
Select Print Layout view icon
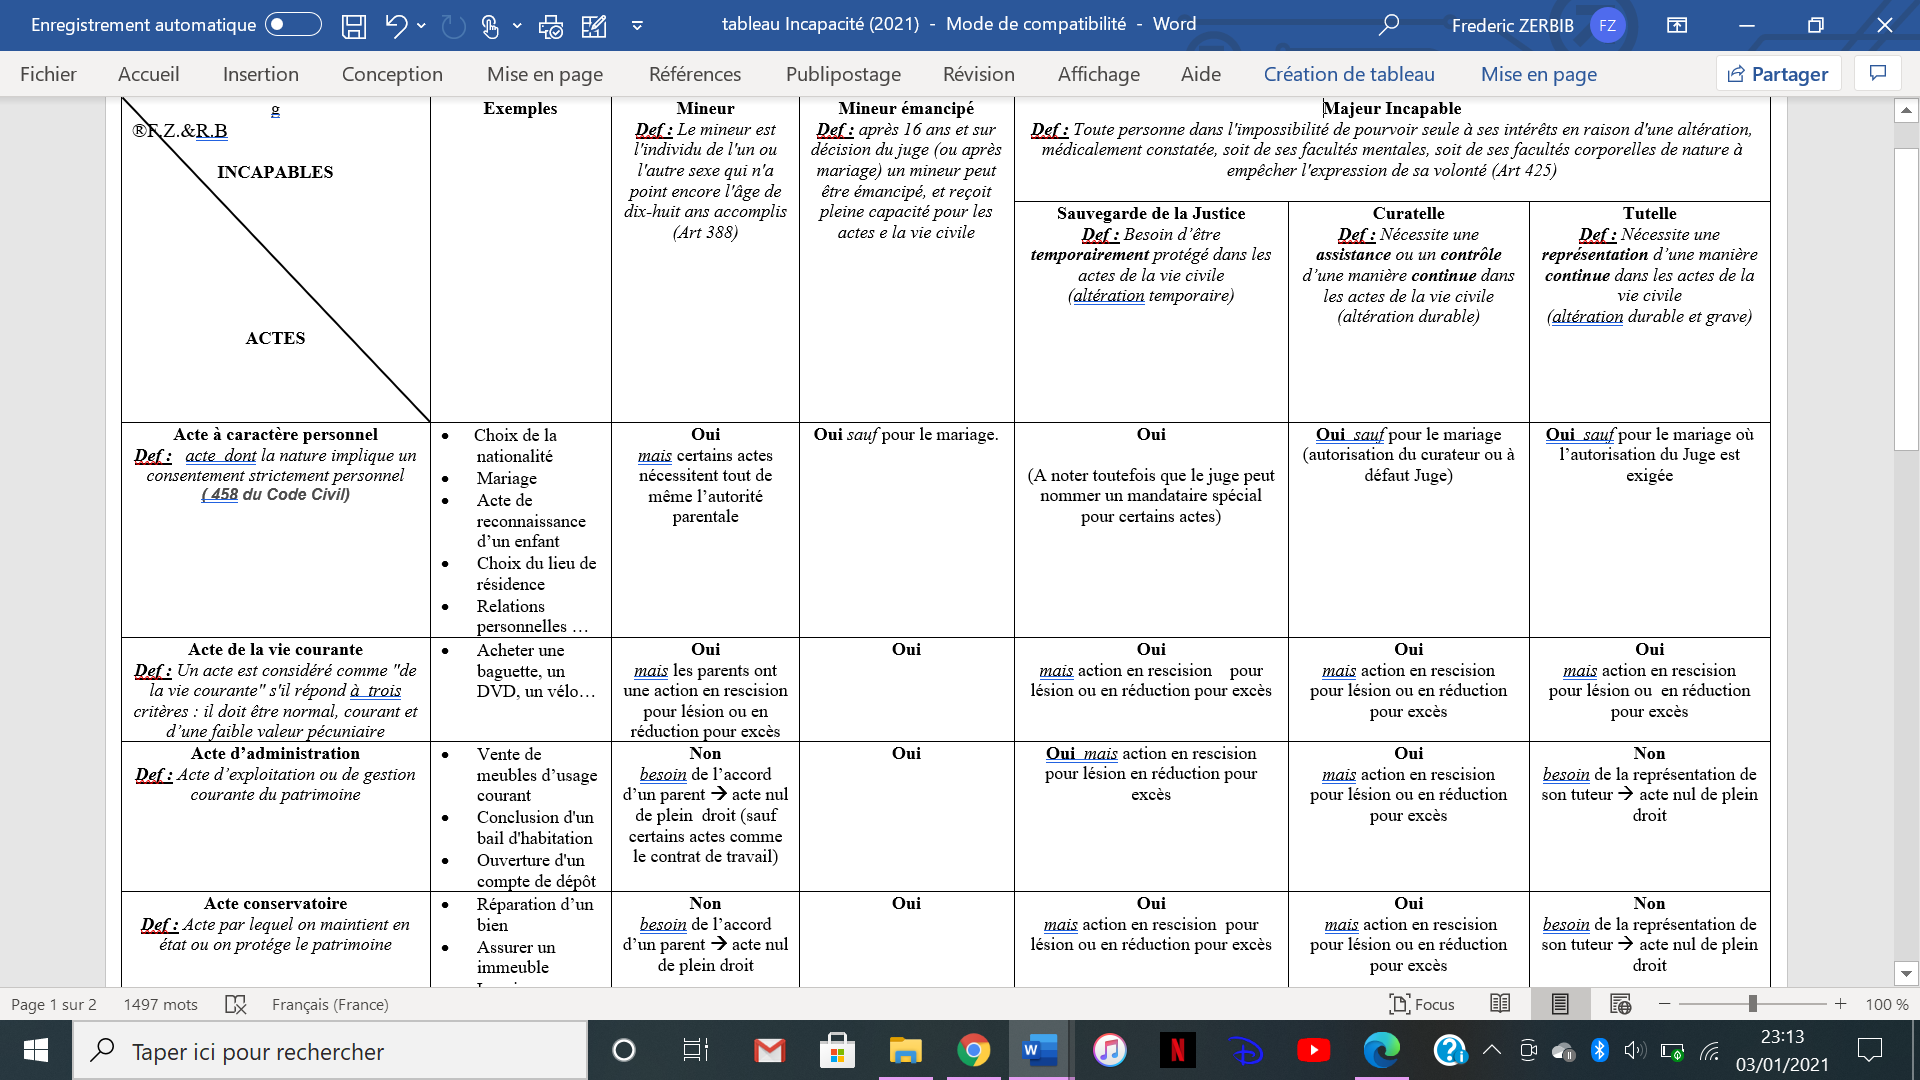click(x=1560, y=1004)
